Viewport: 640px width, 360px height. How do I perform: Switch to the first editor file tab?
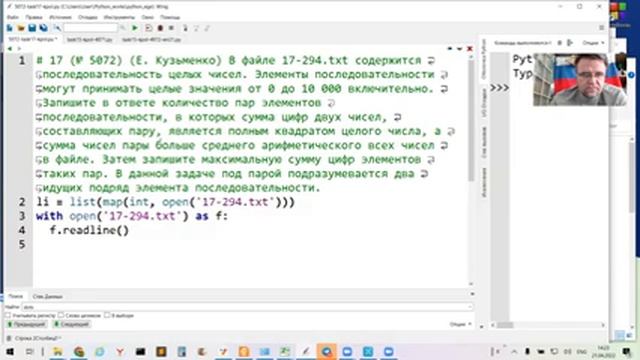[33, 39]
